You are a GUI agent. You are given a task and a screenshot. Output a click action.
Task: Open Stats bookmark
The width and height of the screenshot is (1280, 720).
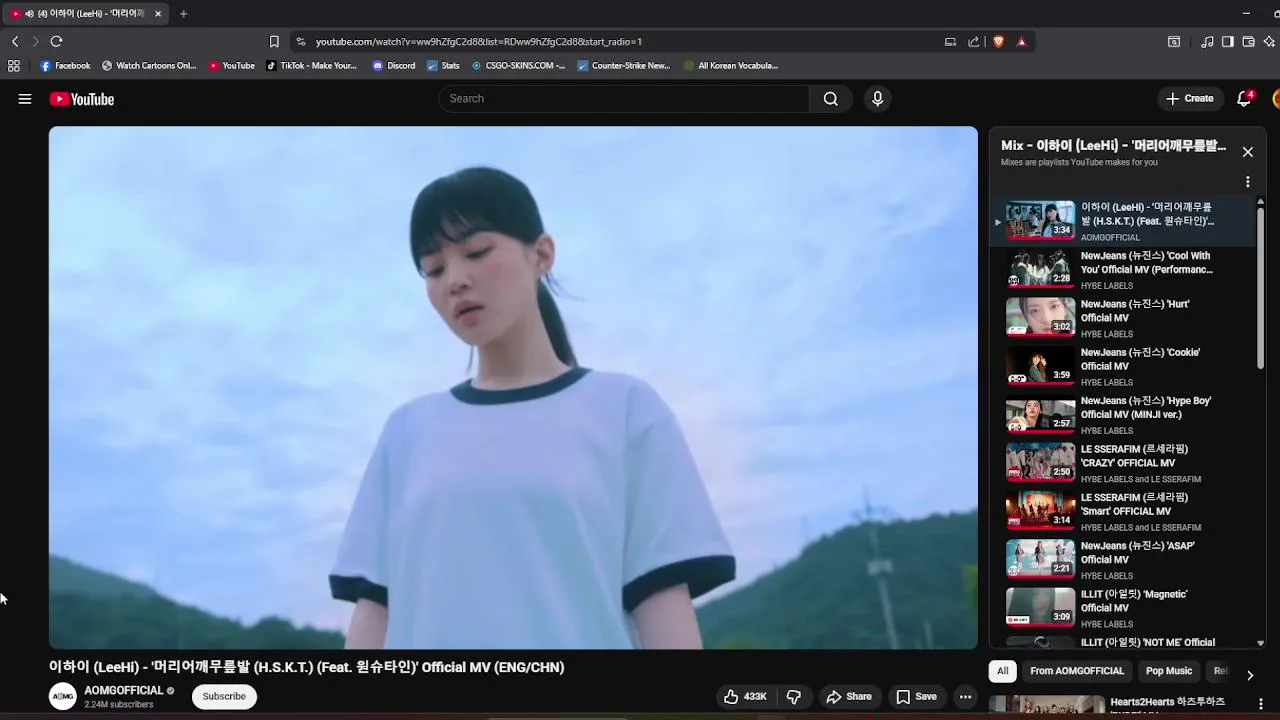click(443, 66)
